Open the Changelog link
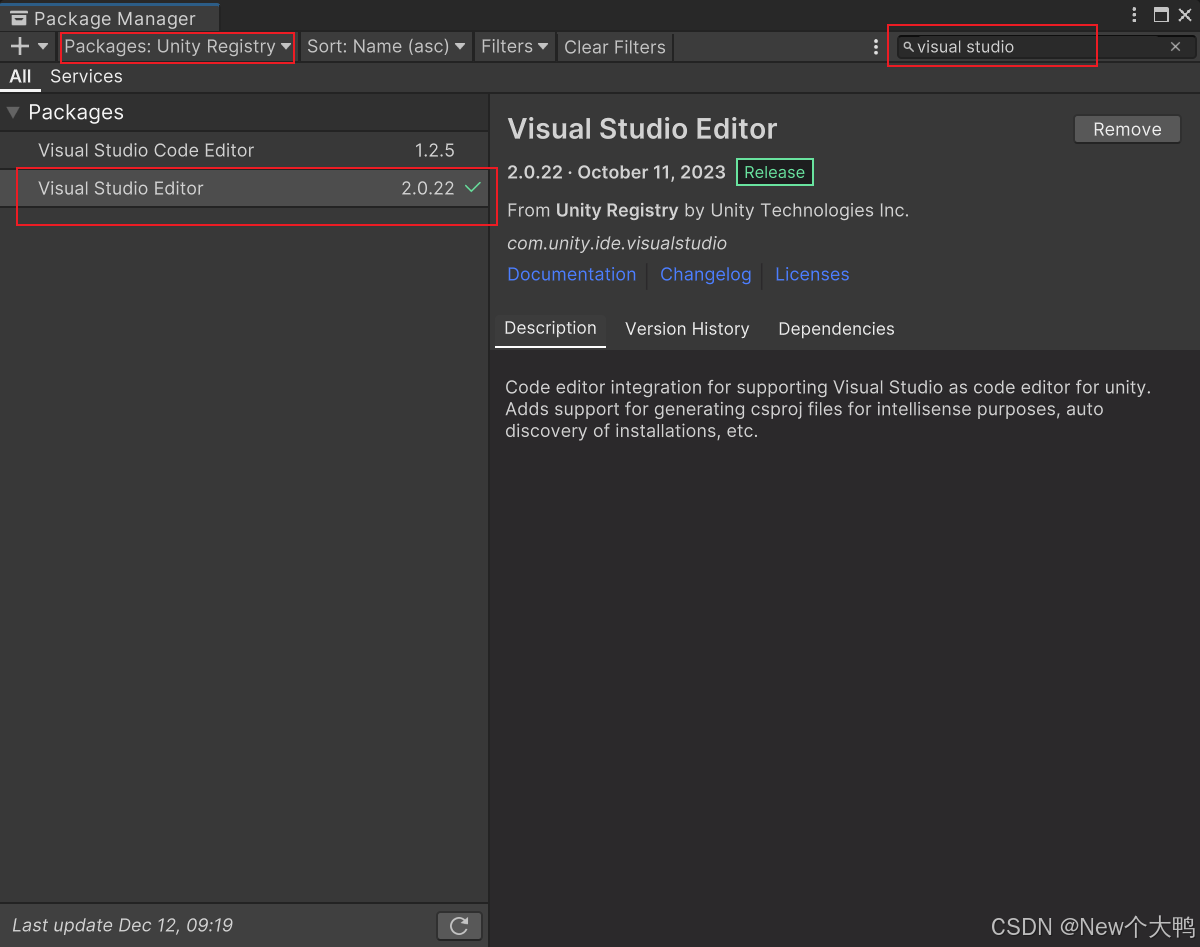 click(705, 274)
